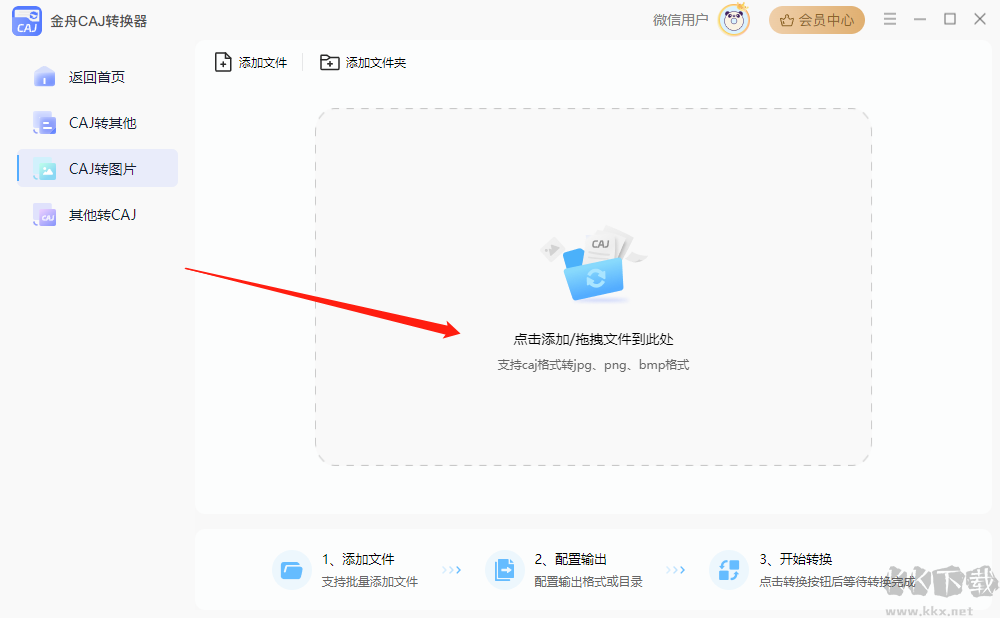Switch to 其他转CAJ in sidebar
The height and width of the screenshot is (618, 1000).
[x=97, y=215]
